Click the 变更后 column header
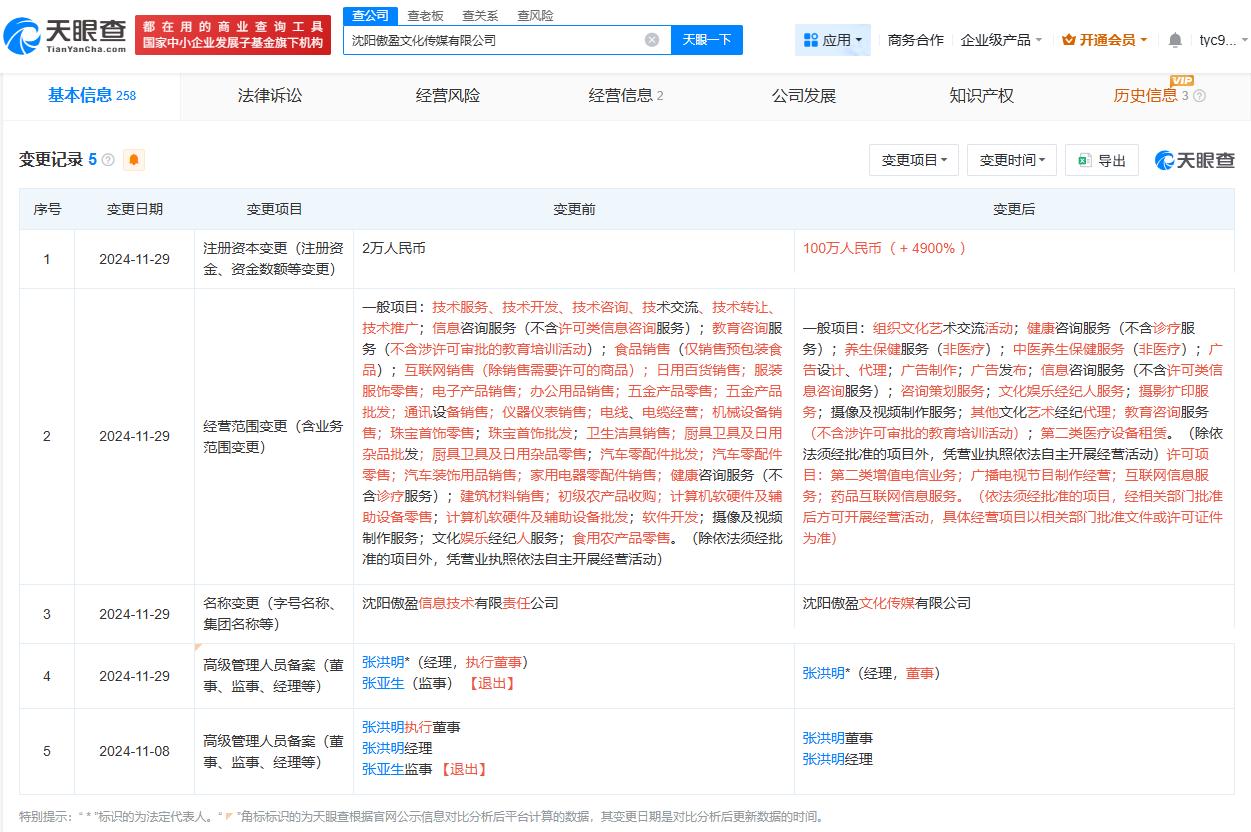Viewport: 1251px width, 832px height. pos(1014,209)
